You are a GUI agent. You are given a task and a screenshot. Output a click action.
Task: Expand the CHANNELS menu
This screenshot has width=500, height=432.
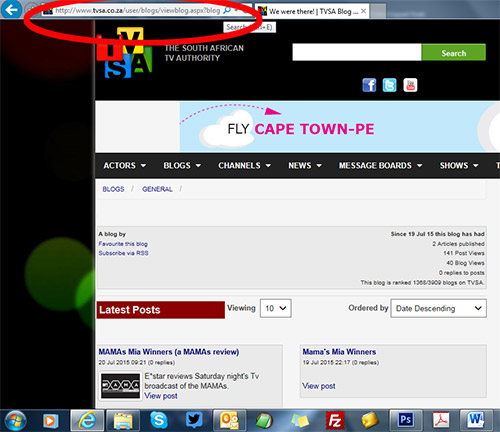point(244,165)
